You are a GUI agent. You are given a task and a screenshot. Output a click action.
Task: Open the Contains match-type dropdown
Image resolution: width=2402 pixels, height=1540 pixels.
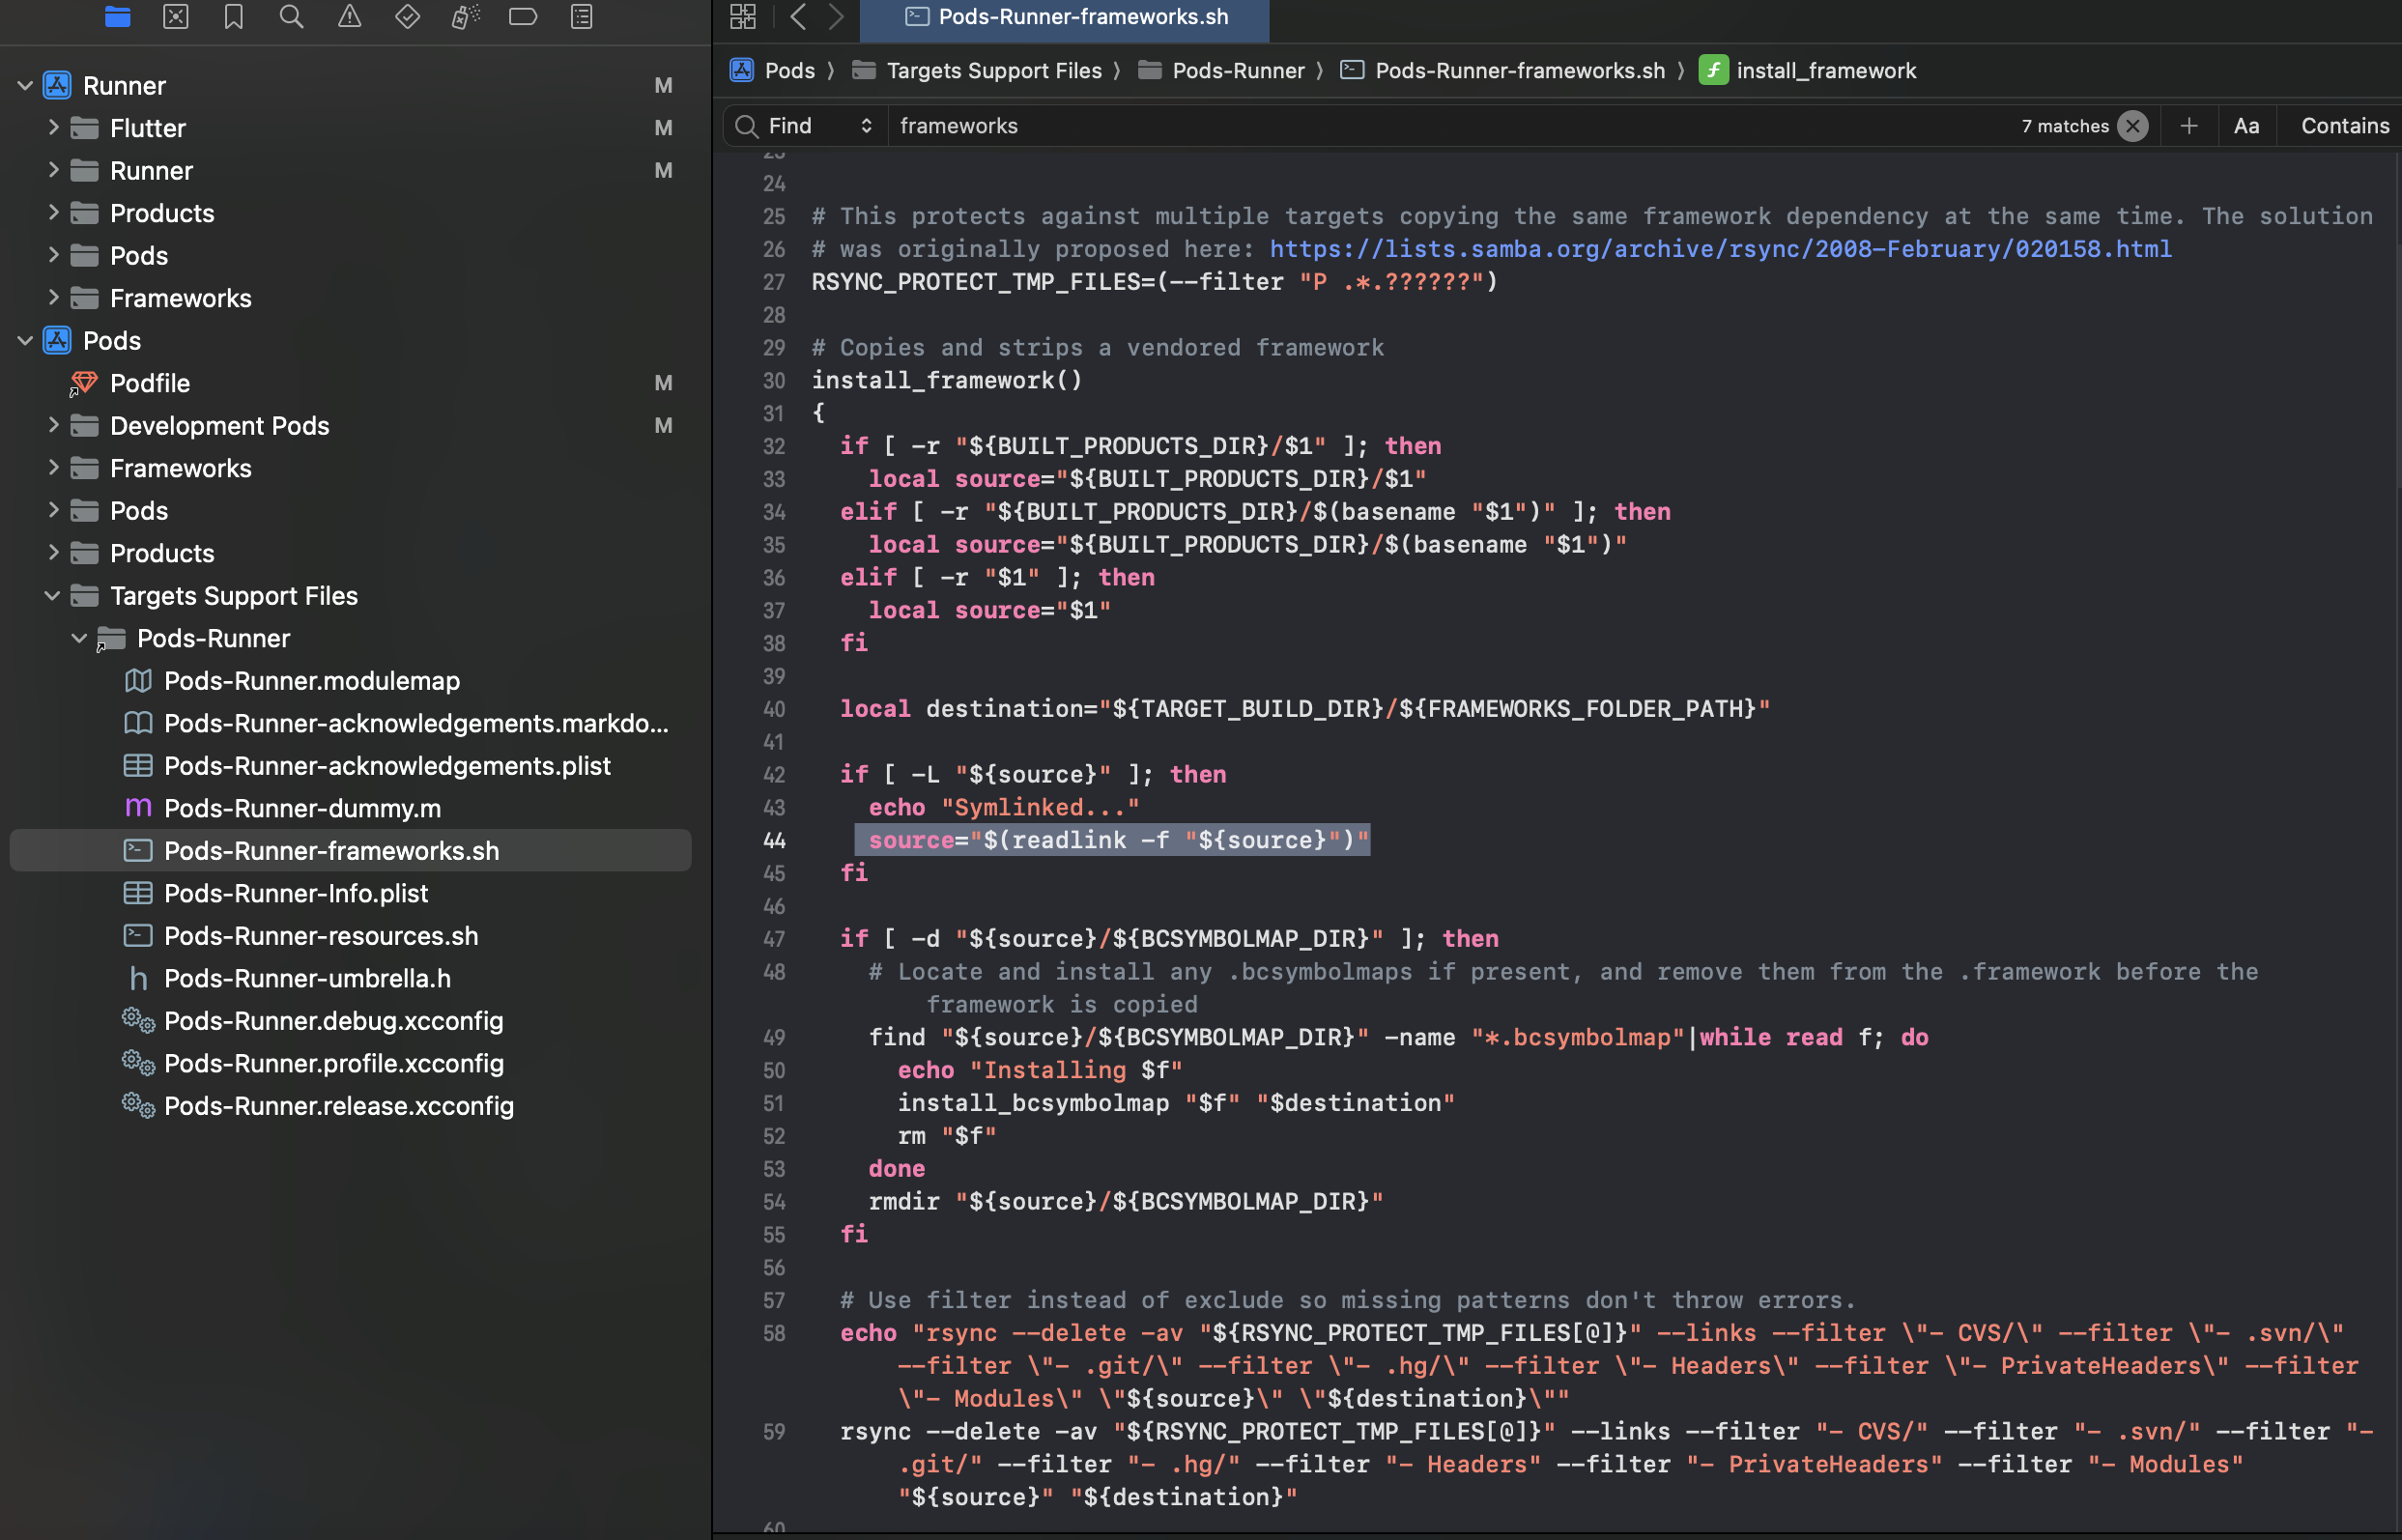click(x=2345, y=126)
